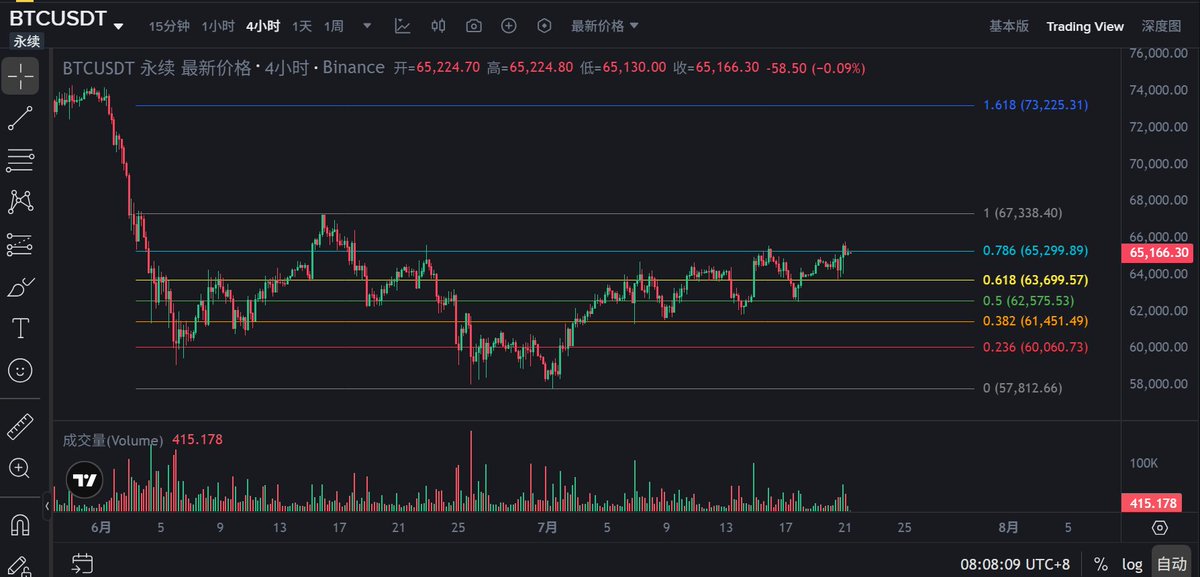Click the 收=65,166.30 close value in legend
Image resolution: width=1200 pixels, height=577 pixels.
pyautogui.click(x=717, y=68)
